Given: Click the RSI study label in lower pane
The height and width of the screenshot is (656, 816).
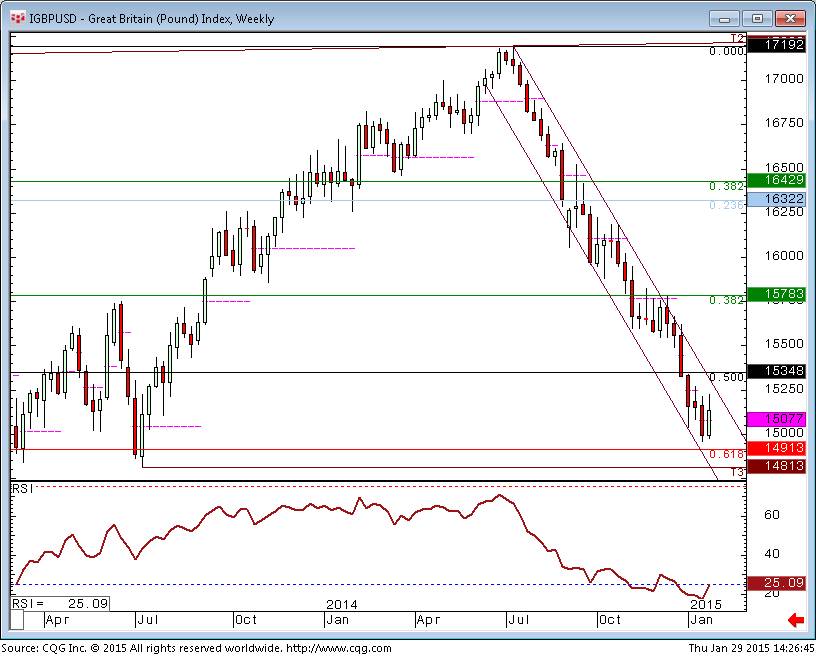Looking at the screenshot, I should pos(21,489).
